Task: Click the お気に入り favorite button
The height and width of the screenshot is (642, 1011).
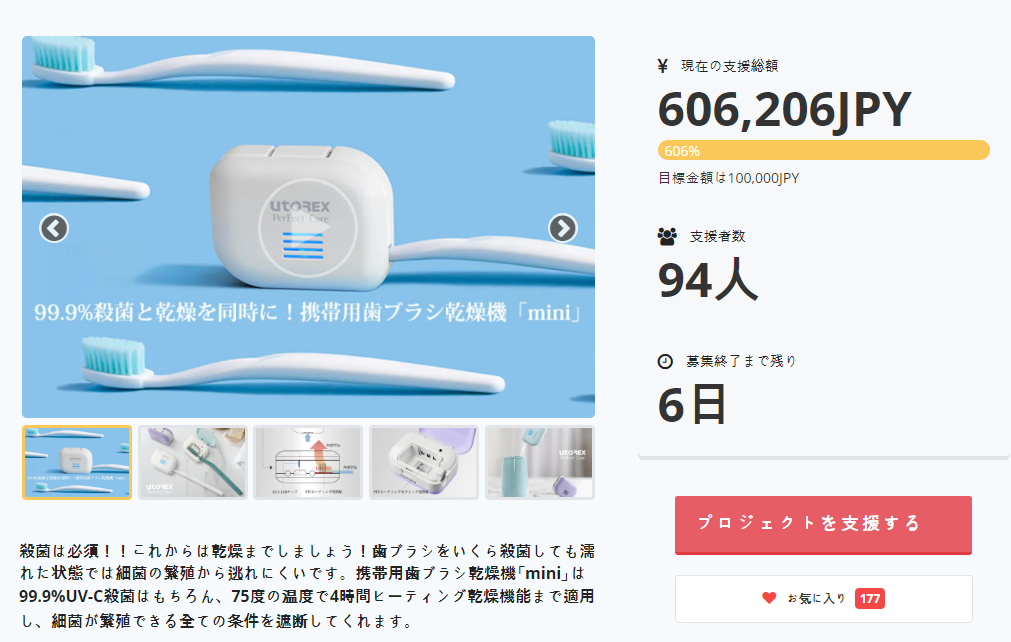Action: pos(823,599)
